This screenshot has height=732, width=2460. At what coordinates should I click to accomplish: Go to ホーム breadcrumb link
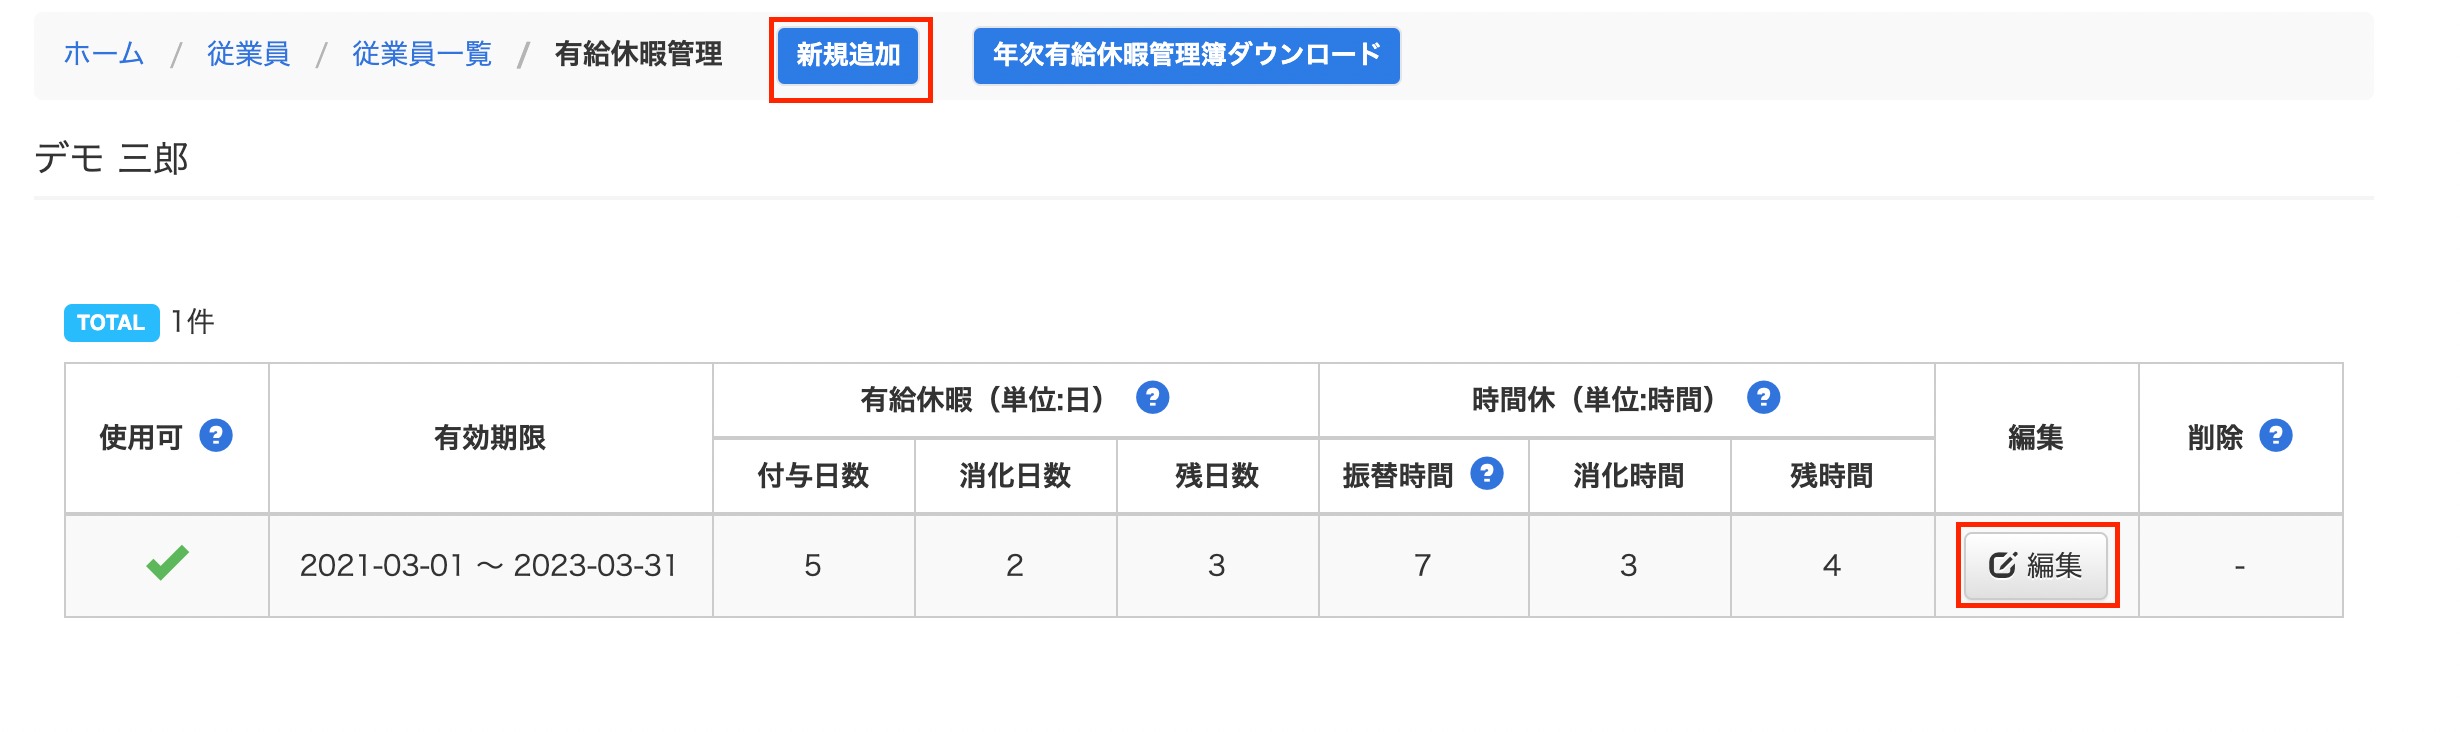(104, 54)
